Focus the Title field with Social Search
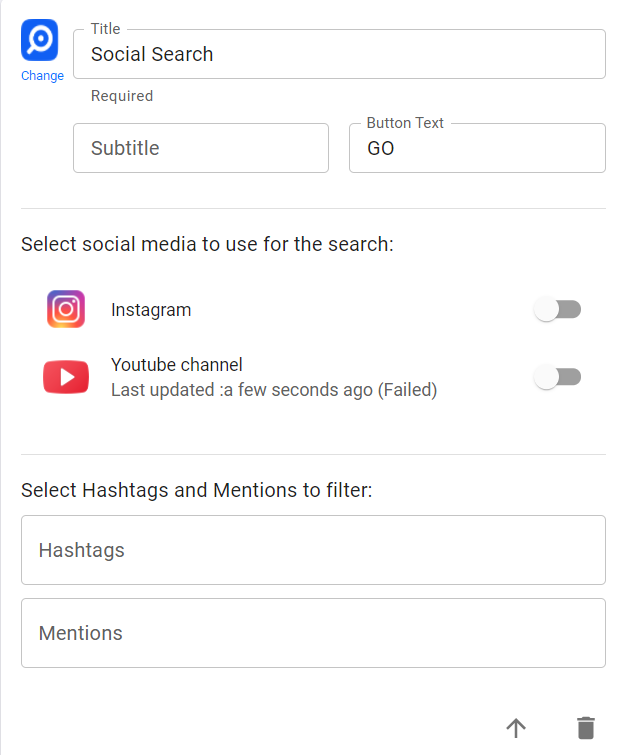The height and width of the screenshot is (755, 623). click(x=339, y=54)
